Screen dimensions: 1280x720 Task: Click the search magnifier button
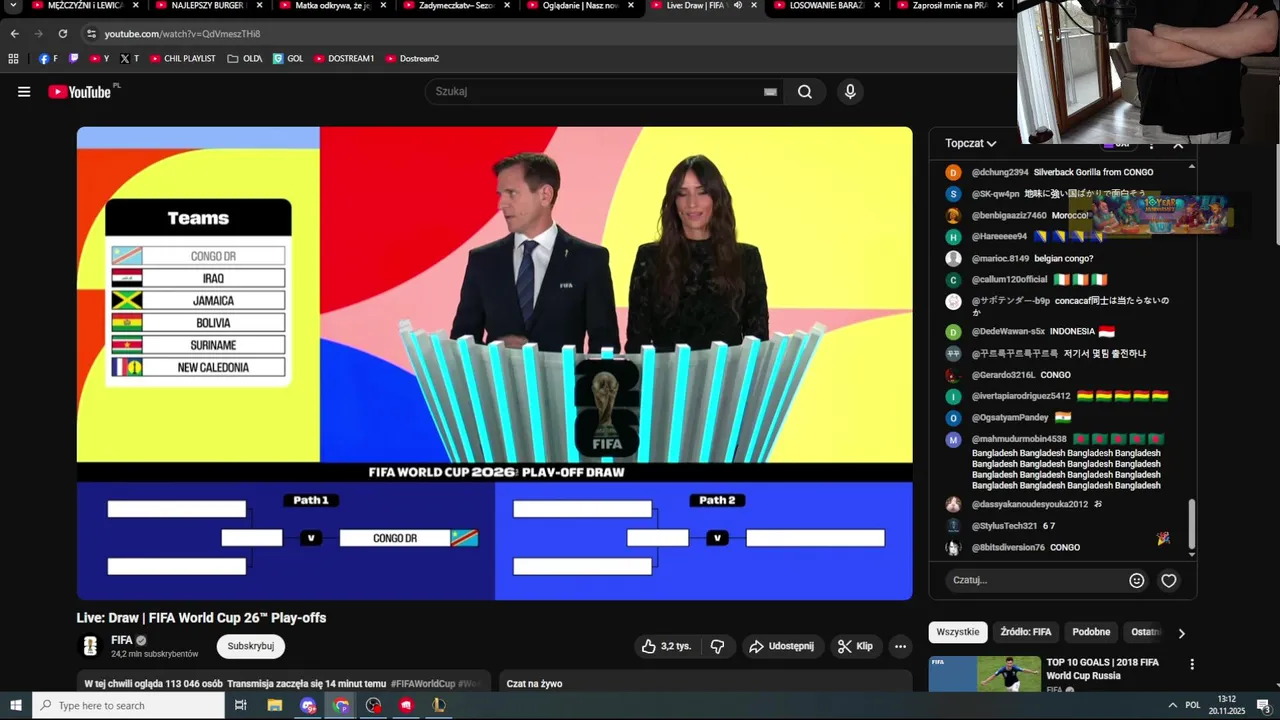(x=805, y=92)
